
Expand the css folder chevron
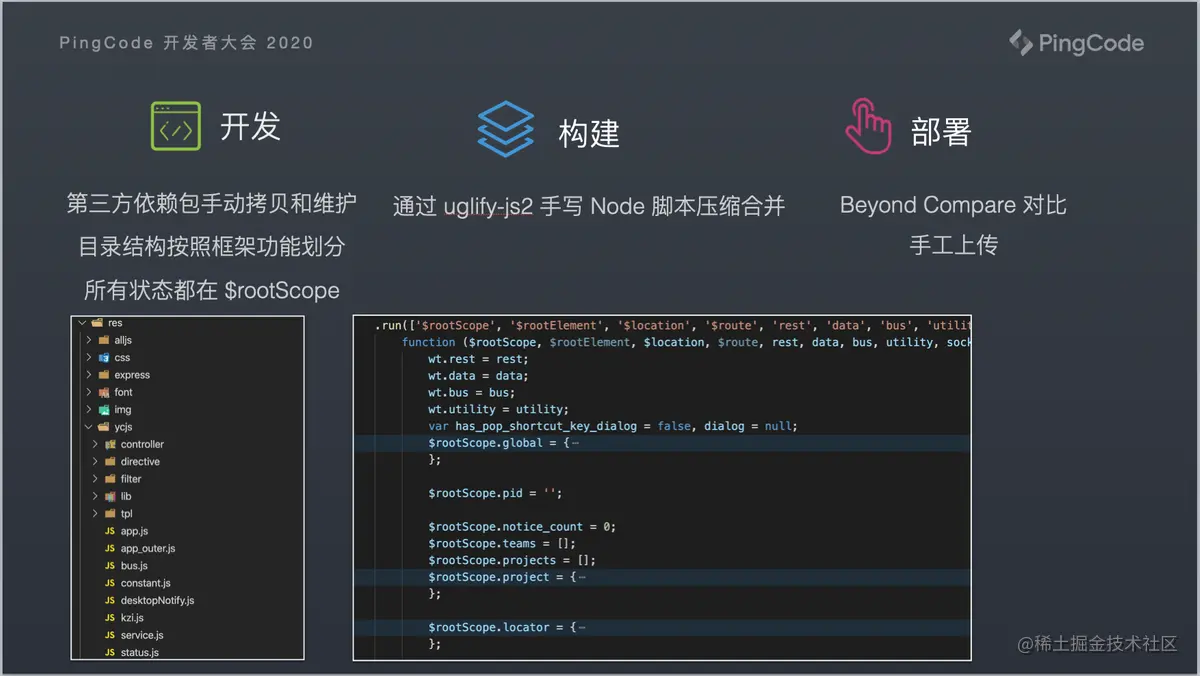pyautogui.click(x=89, y=357)
